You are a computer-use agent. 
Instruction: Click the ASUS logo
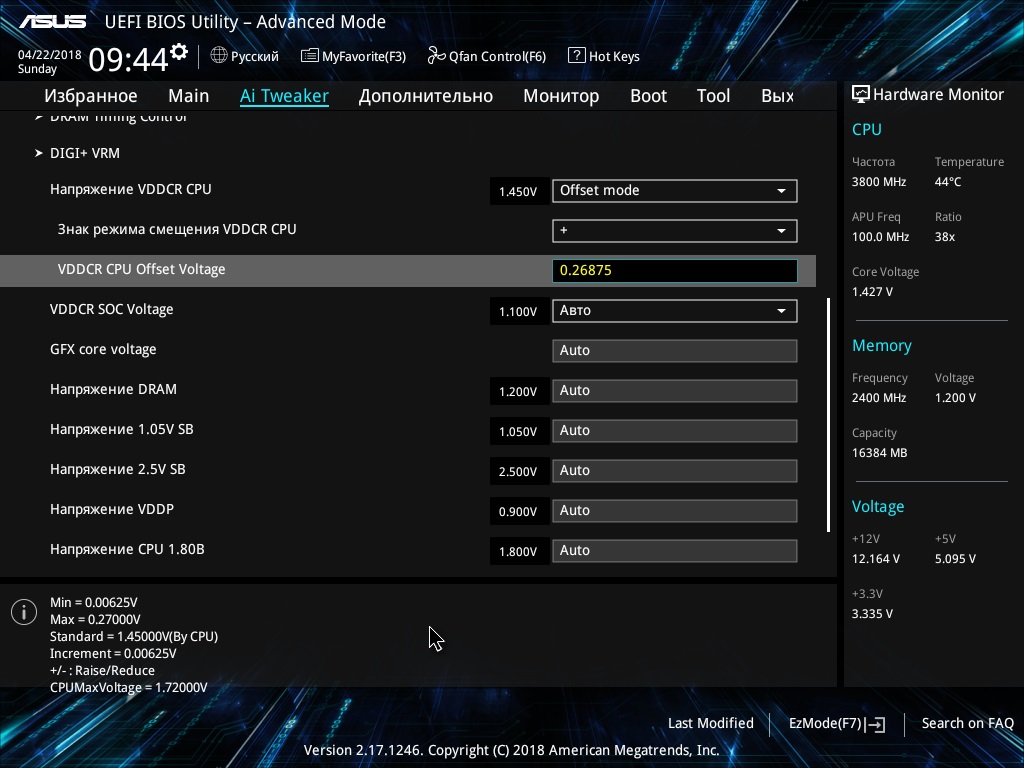[x=53, y=22]
